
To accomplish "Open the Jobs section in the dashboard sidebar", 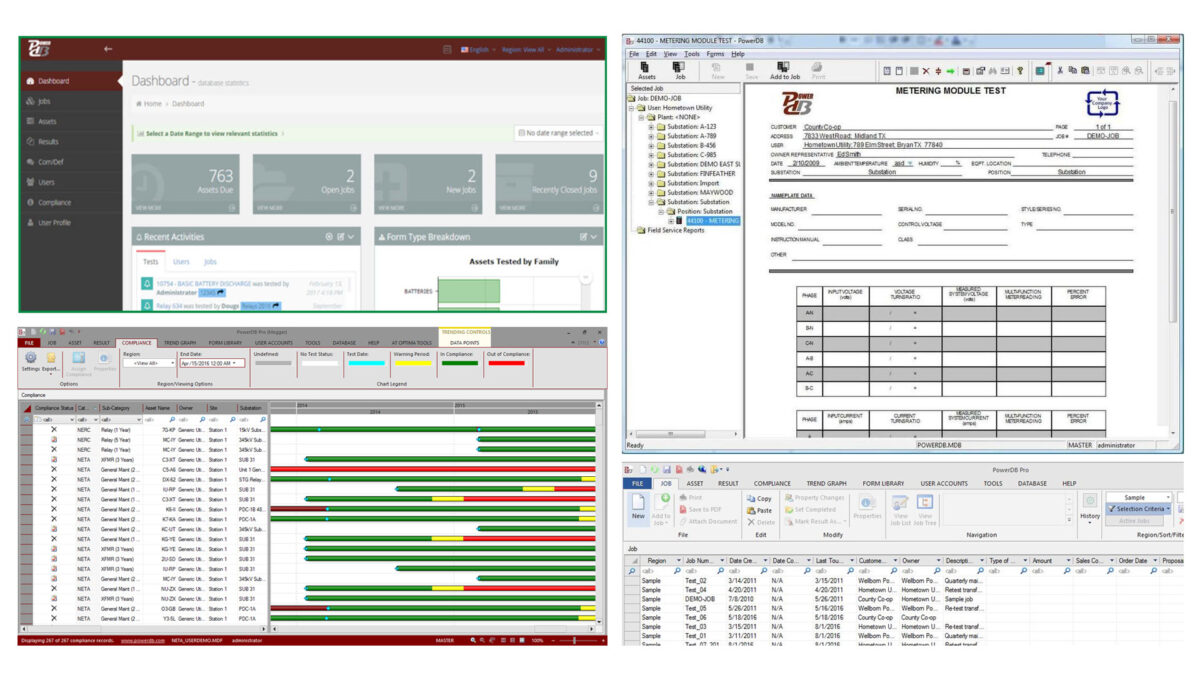I will point(40,102).
